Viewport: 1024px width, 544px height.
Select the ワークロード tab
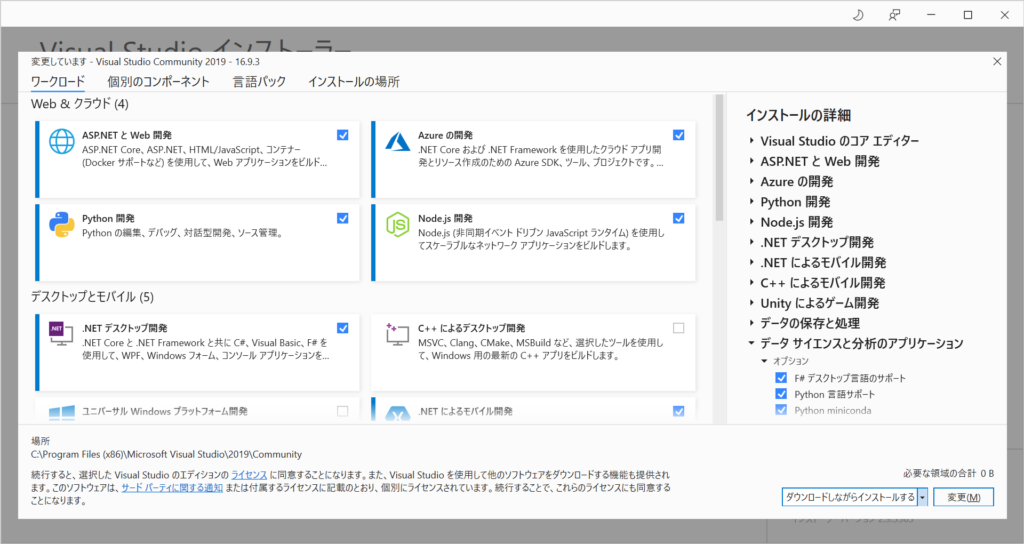coord(57,82)
